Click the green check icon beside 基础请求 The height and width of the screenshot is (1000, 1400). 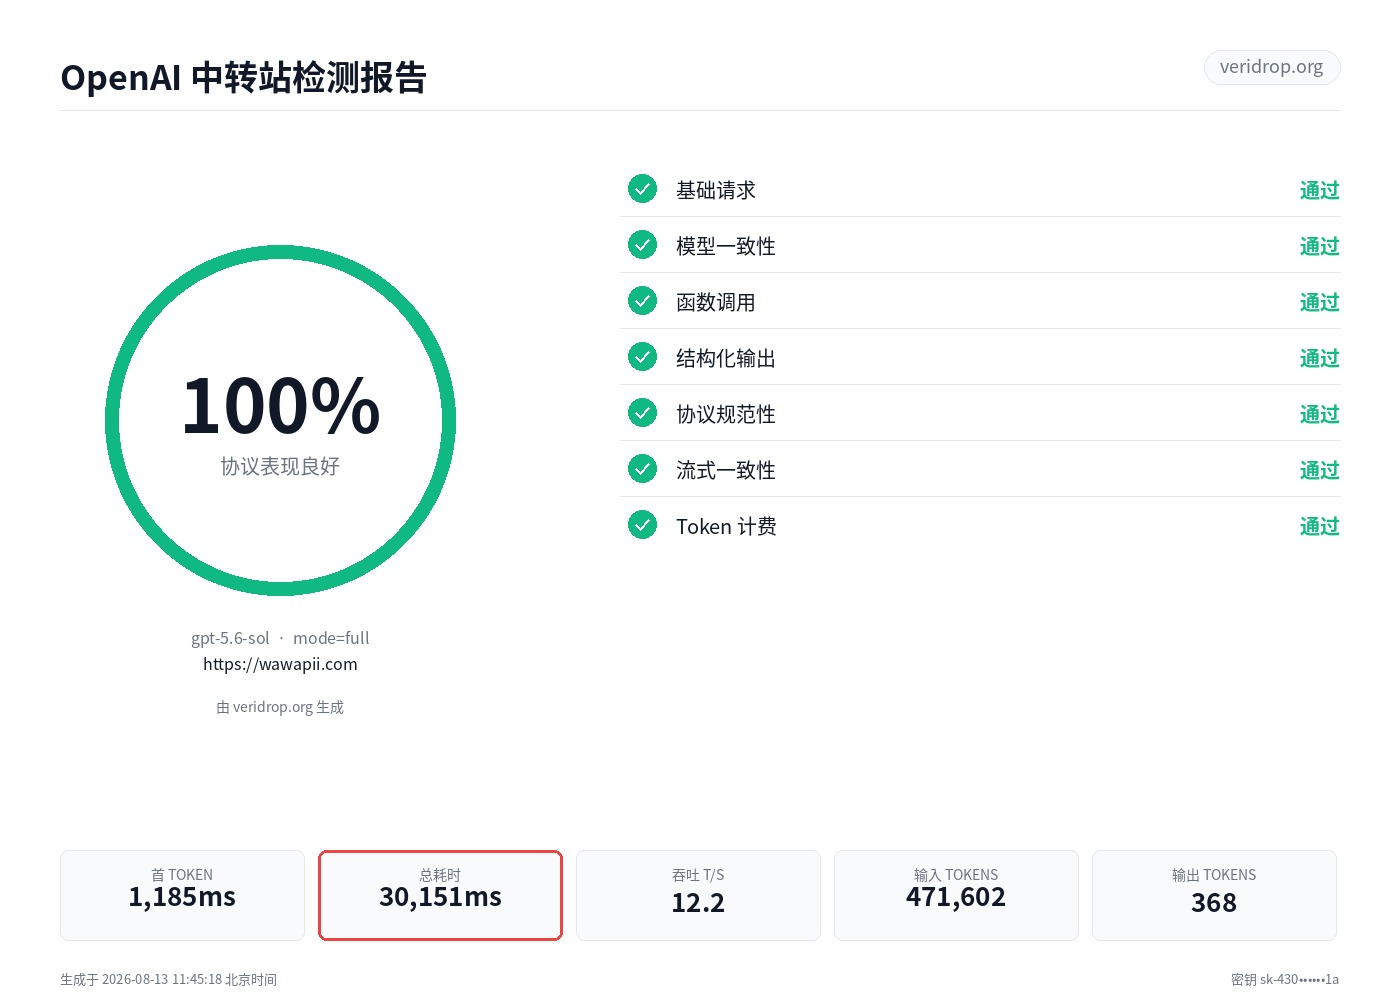[x=642, y=188]
